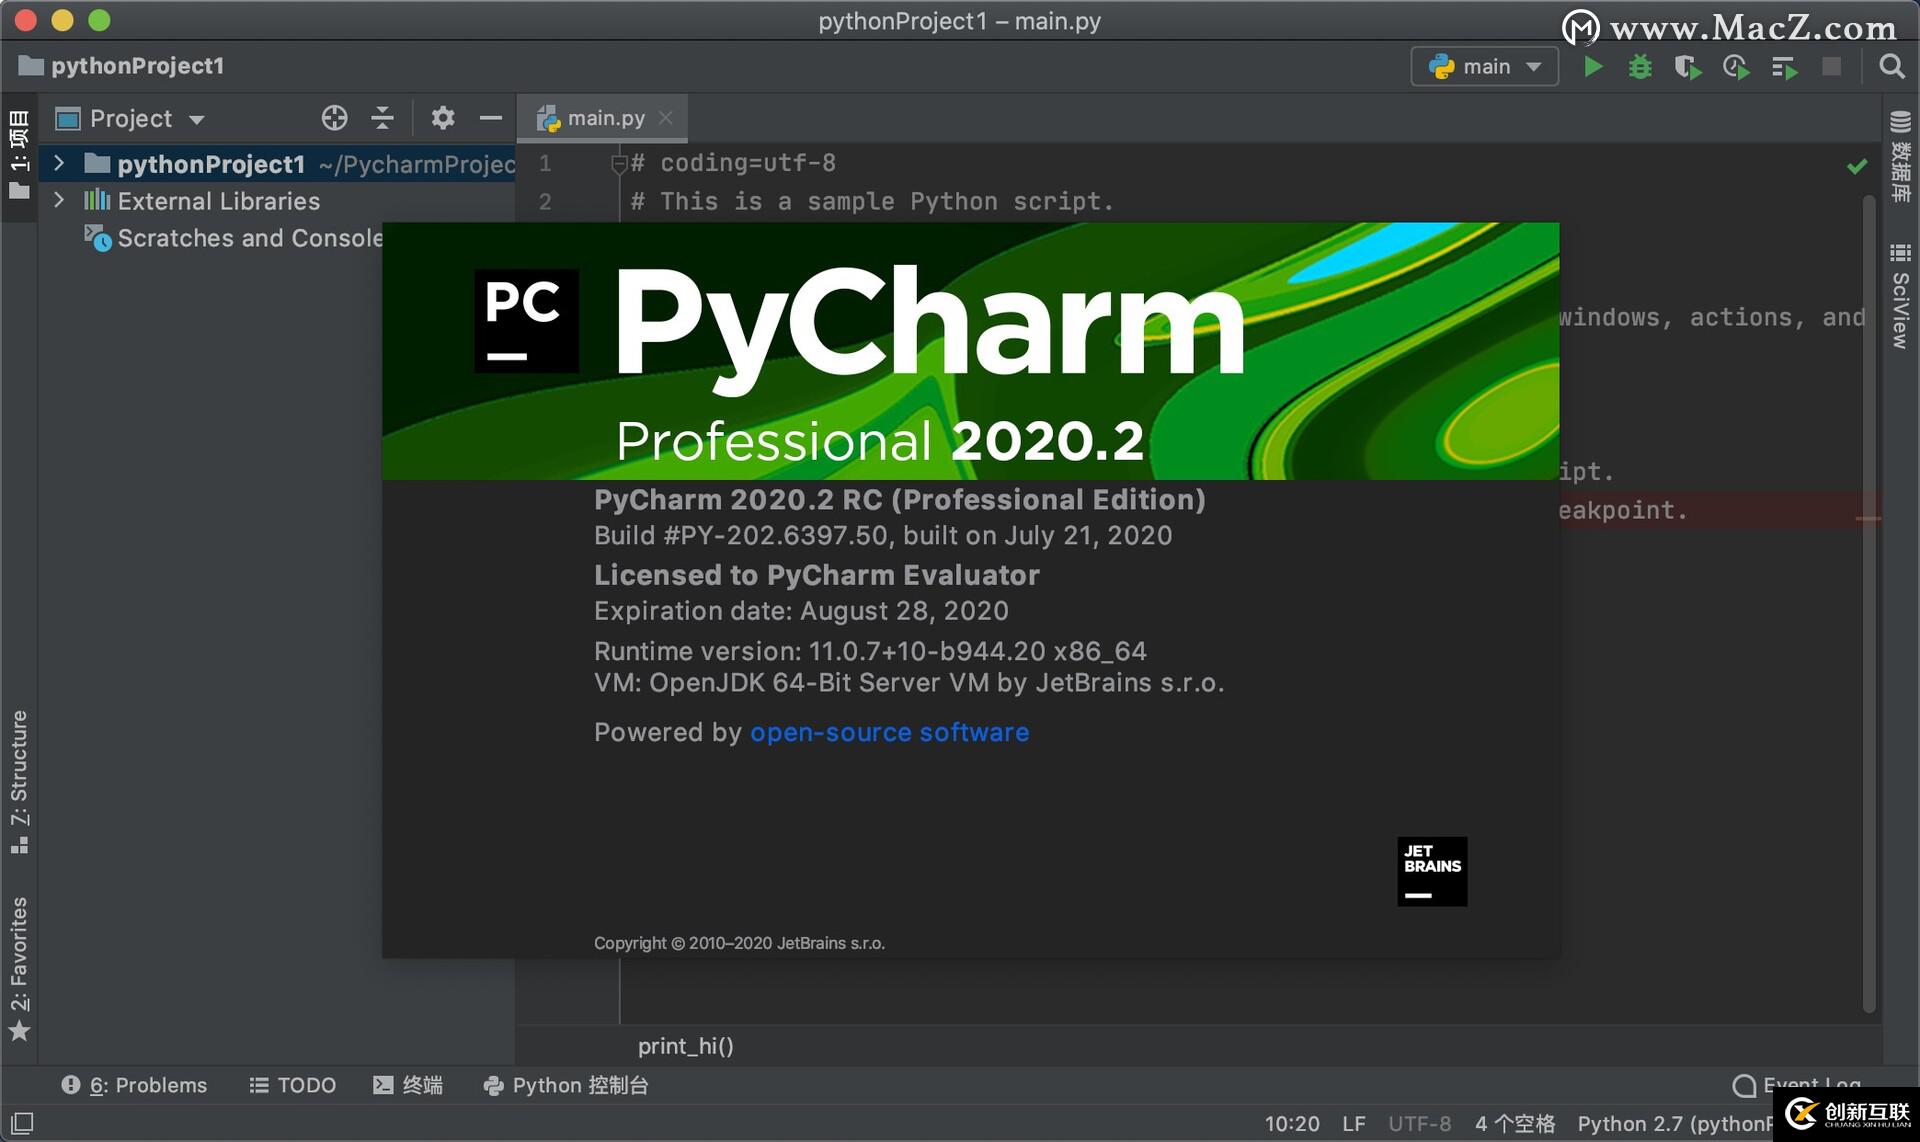Image resolution: width=1920 pixels, height=1142 pixels.
Task: Click the stop button icon
Action: (x=1831, y=67)
